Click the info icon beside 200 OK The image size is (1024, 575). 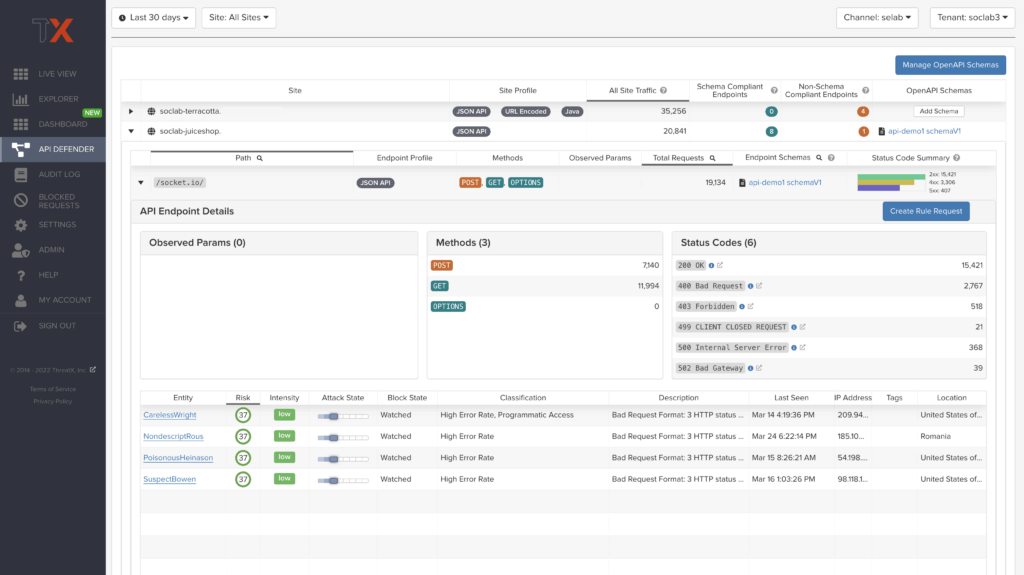click(711, 265)
